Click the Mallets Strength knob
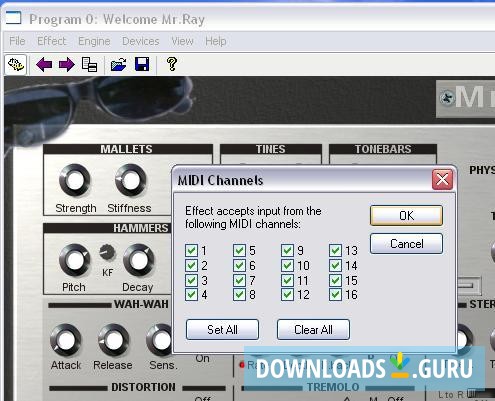The width and height of the screenshot is (495, 401). pos(75,180)
